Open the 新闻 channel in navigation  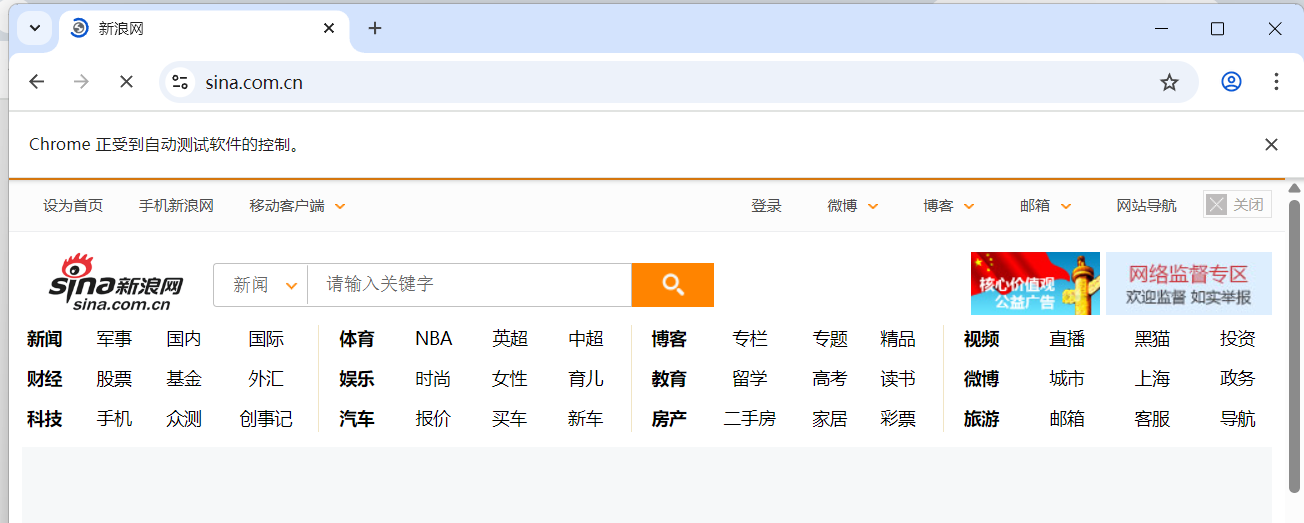tap(44, 339)
